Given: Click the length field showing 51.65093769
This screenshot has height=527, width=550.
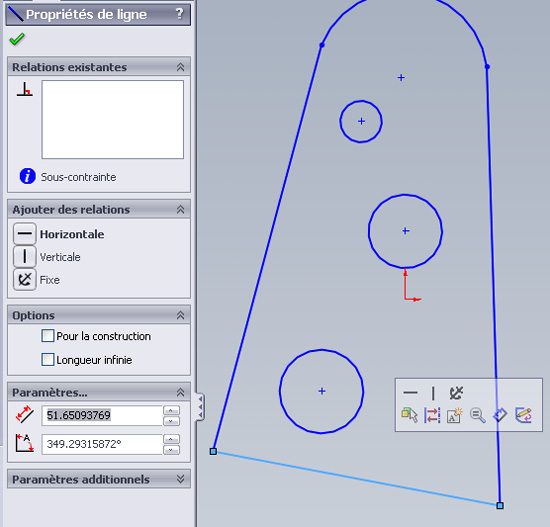Looking at the screenshot, I should (x=102, y=415).
